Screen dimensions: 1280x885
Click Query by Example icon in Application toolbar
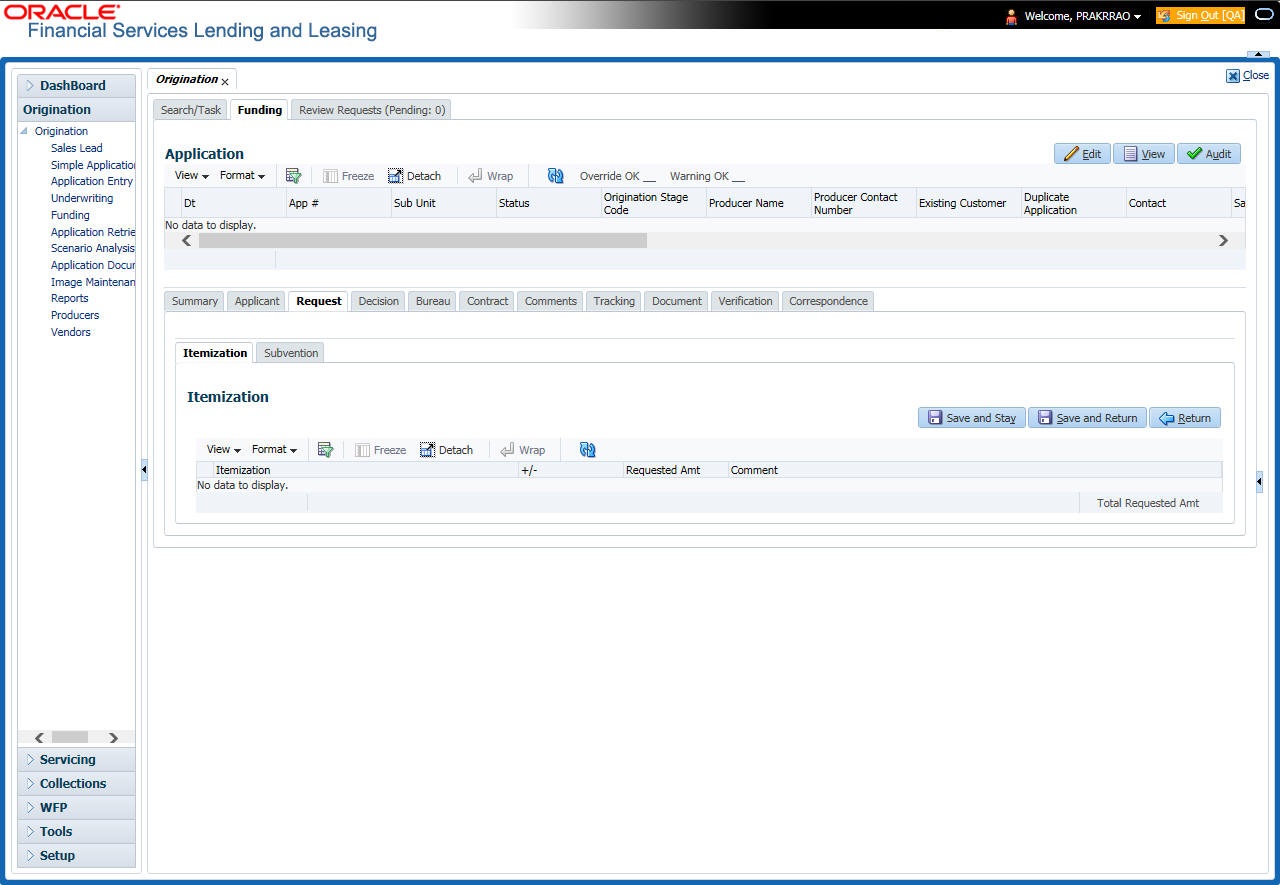click(x=294, y=176)
